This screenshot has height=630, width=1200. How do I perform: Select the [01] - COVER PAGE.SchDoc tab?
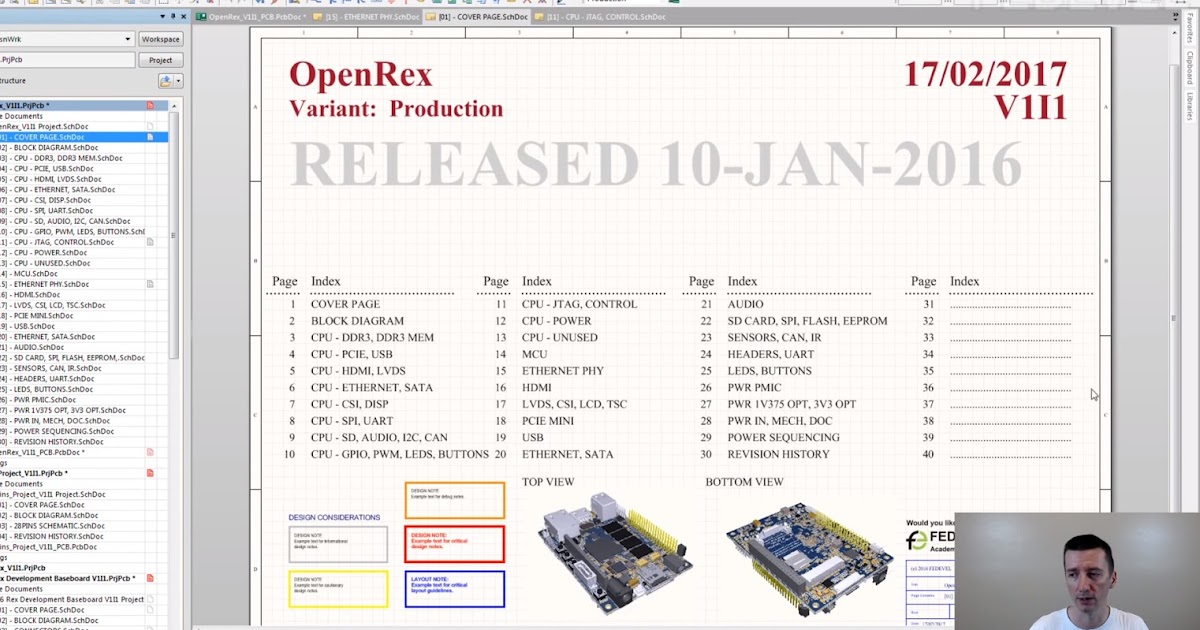(476, 17)
